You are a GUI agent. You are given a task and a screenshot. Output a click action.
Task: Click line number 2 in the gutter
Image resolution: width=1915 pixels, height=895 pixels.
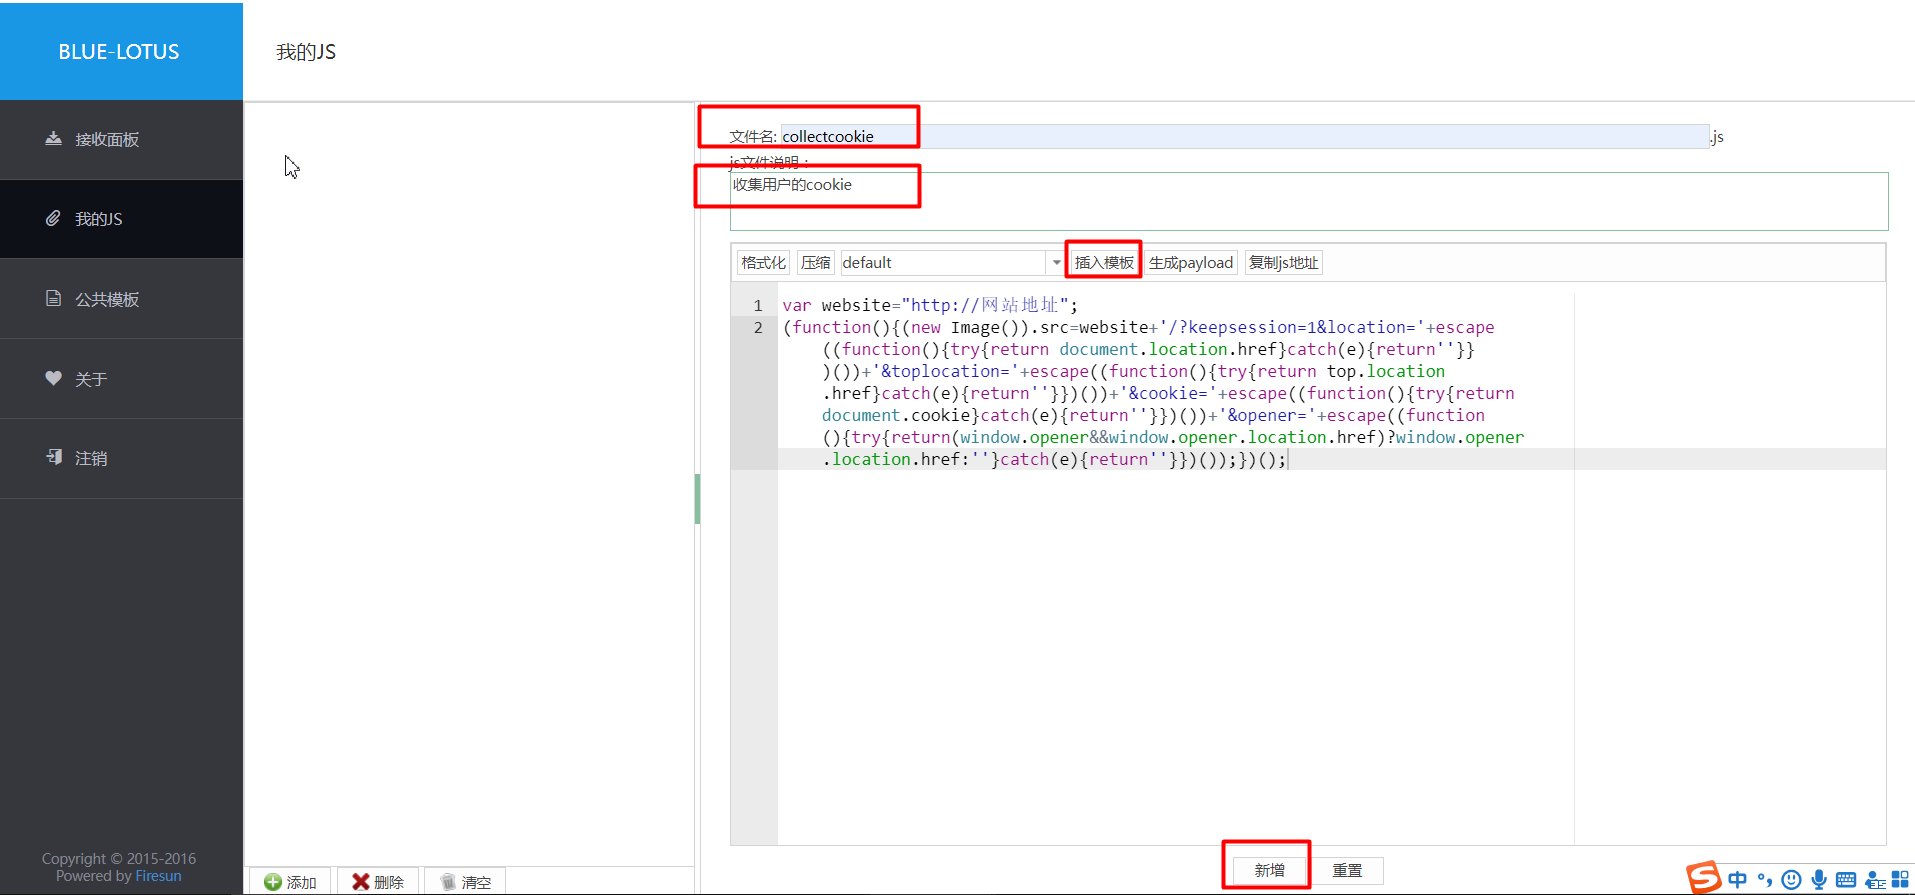757,327
